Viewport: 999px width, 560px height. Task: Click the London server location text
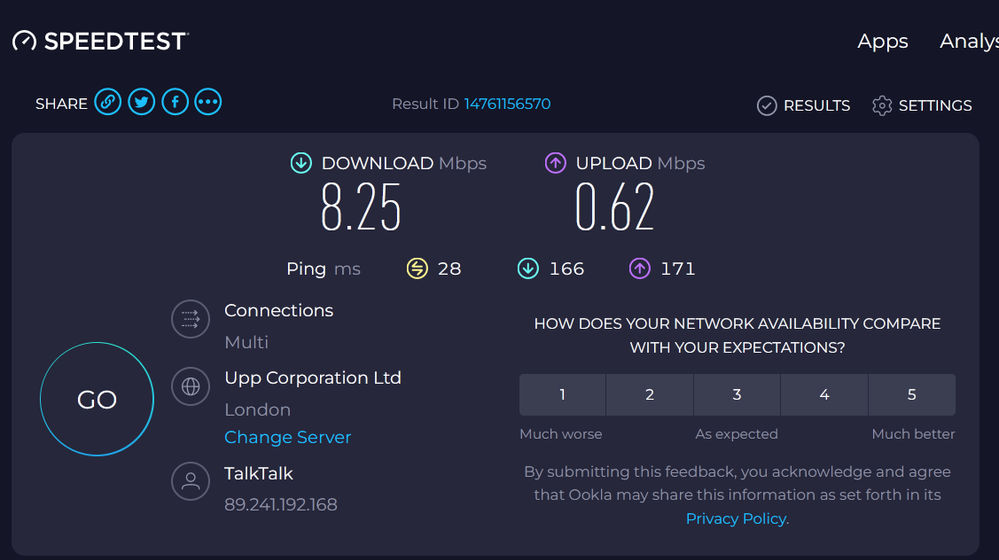pyautogui.click(x=257, y=410)
